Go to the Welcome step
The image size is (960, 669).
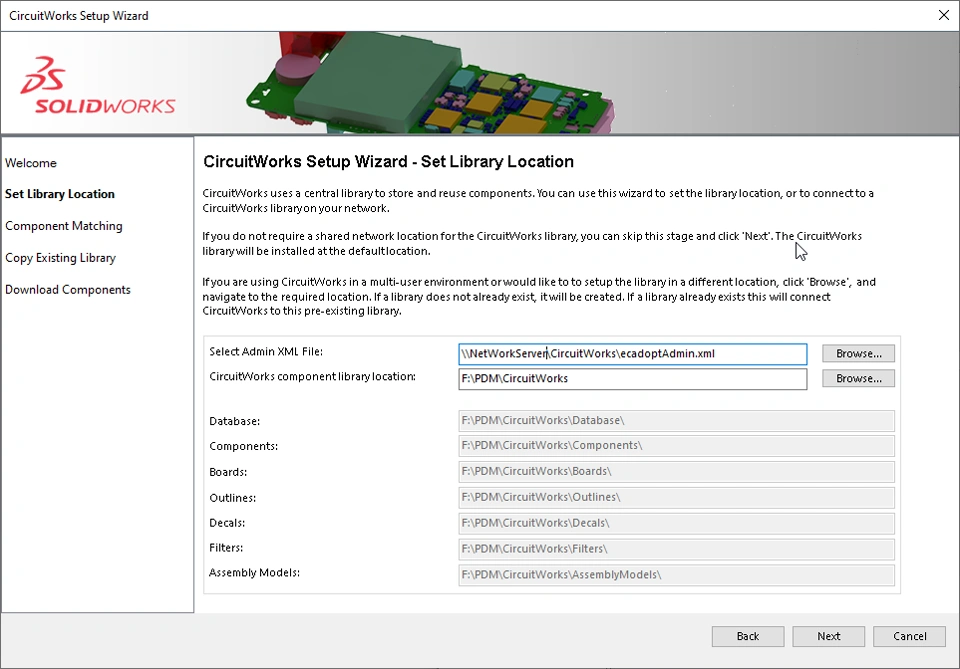pos(31,163)
